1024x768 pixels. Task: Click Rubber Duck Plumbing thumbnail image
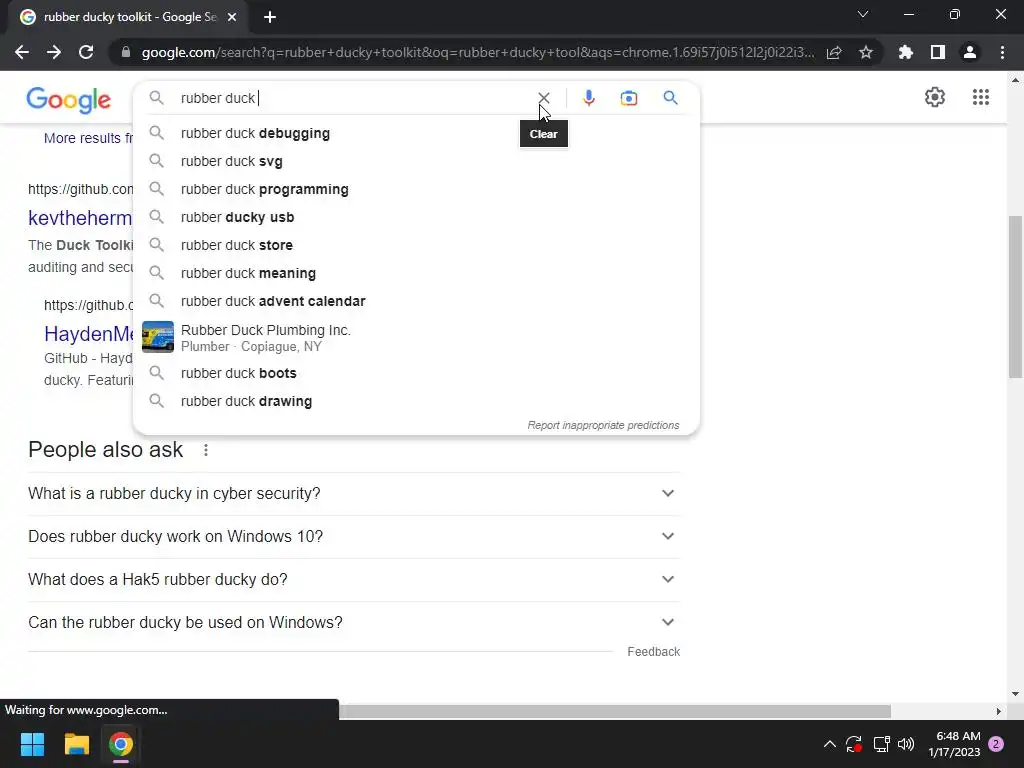158,337
